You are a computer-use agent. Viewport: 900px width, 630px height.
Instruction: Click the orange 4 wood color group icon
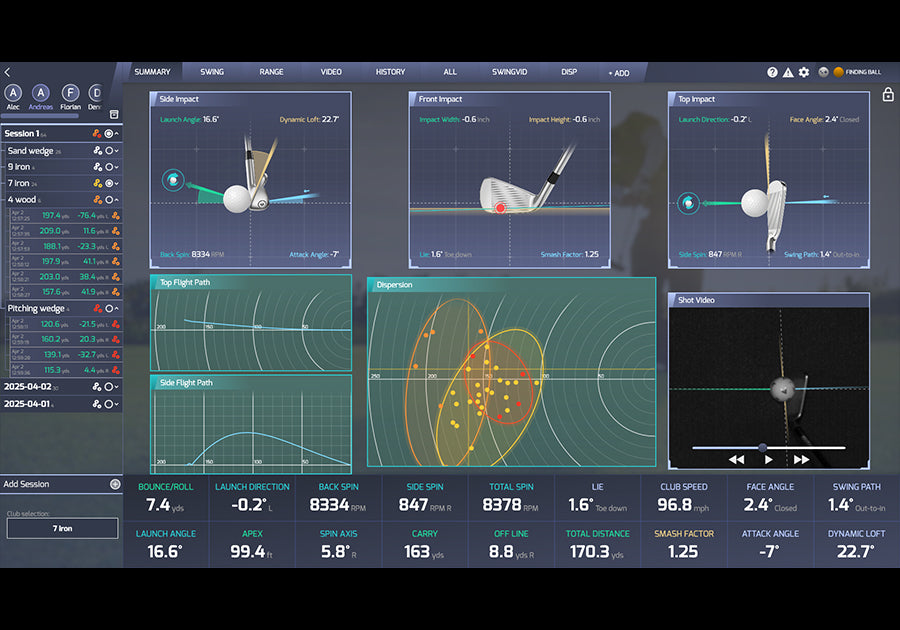tap(98, 199)
